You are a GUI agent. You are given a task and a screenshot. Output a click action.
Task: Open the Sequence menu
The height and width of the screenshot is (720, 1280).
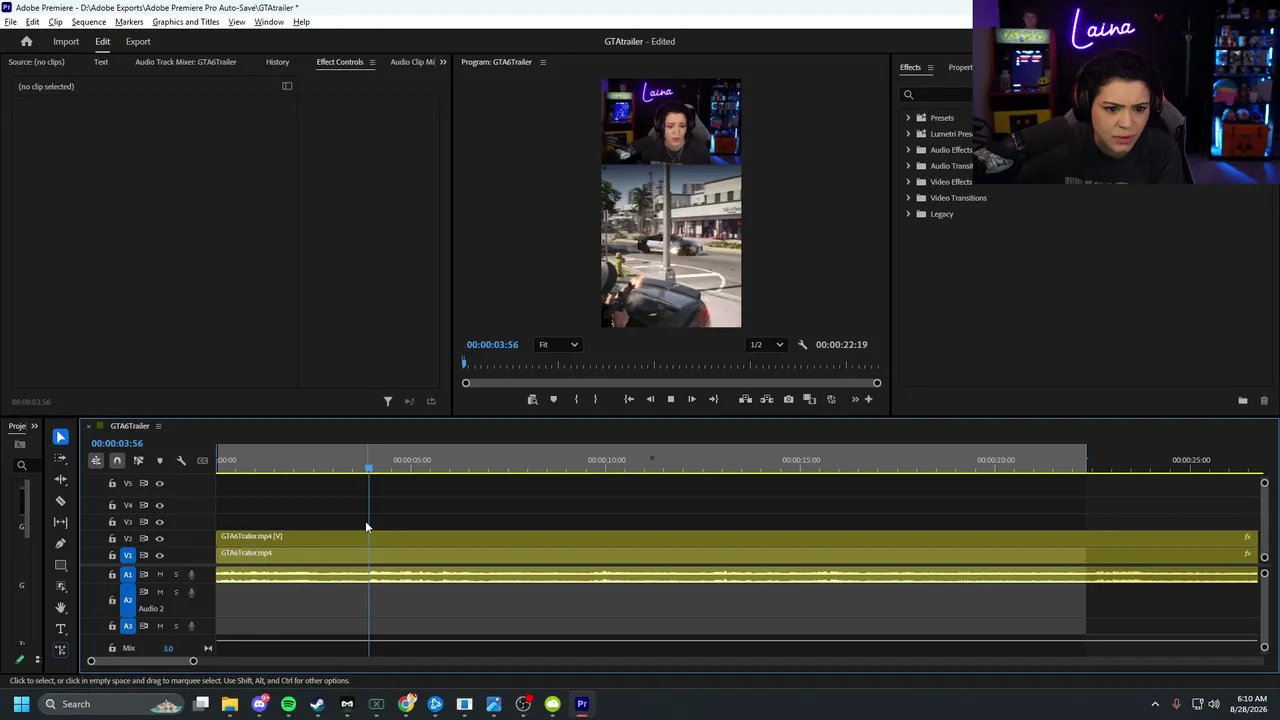coord(89,22)
